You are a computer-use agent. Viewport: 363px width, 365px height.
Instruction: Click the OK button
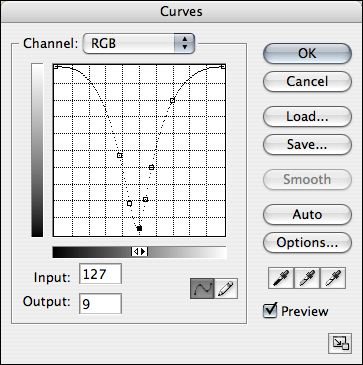pos(307,53)
